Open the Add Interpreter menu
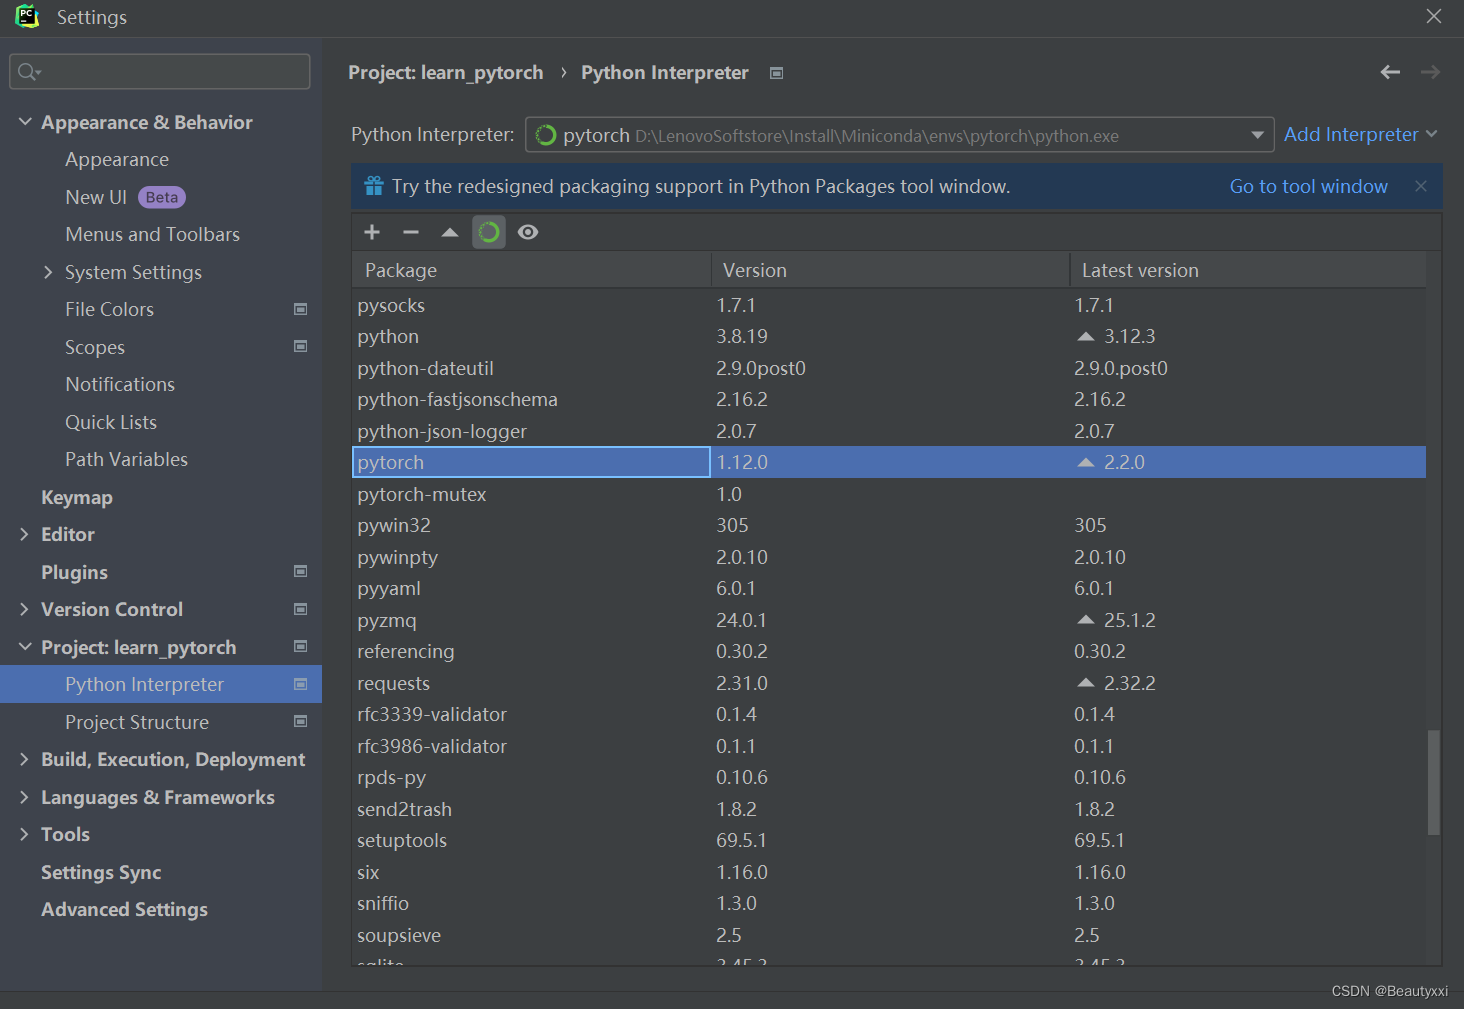The image size is (1464, 1009). tap(1360, 134)
